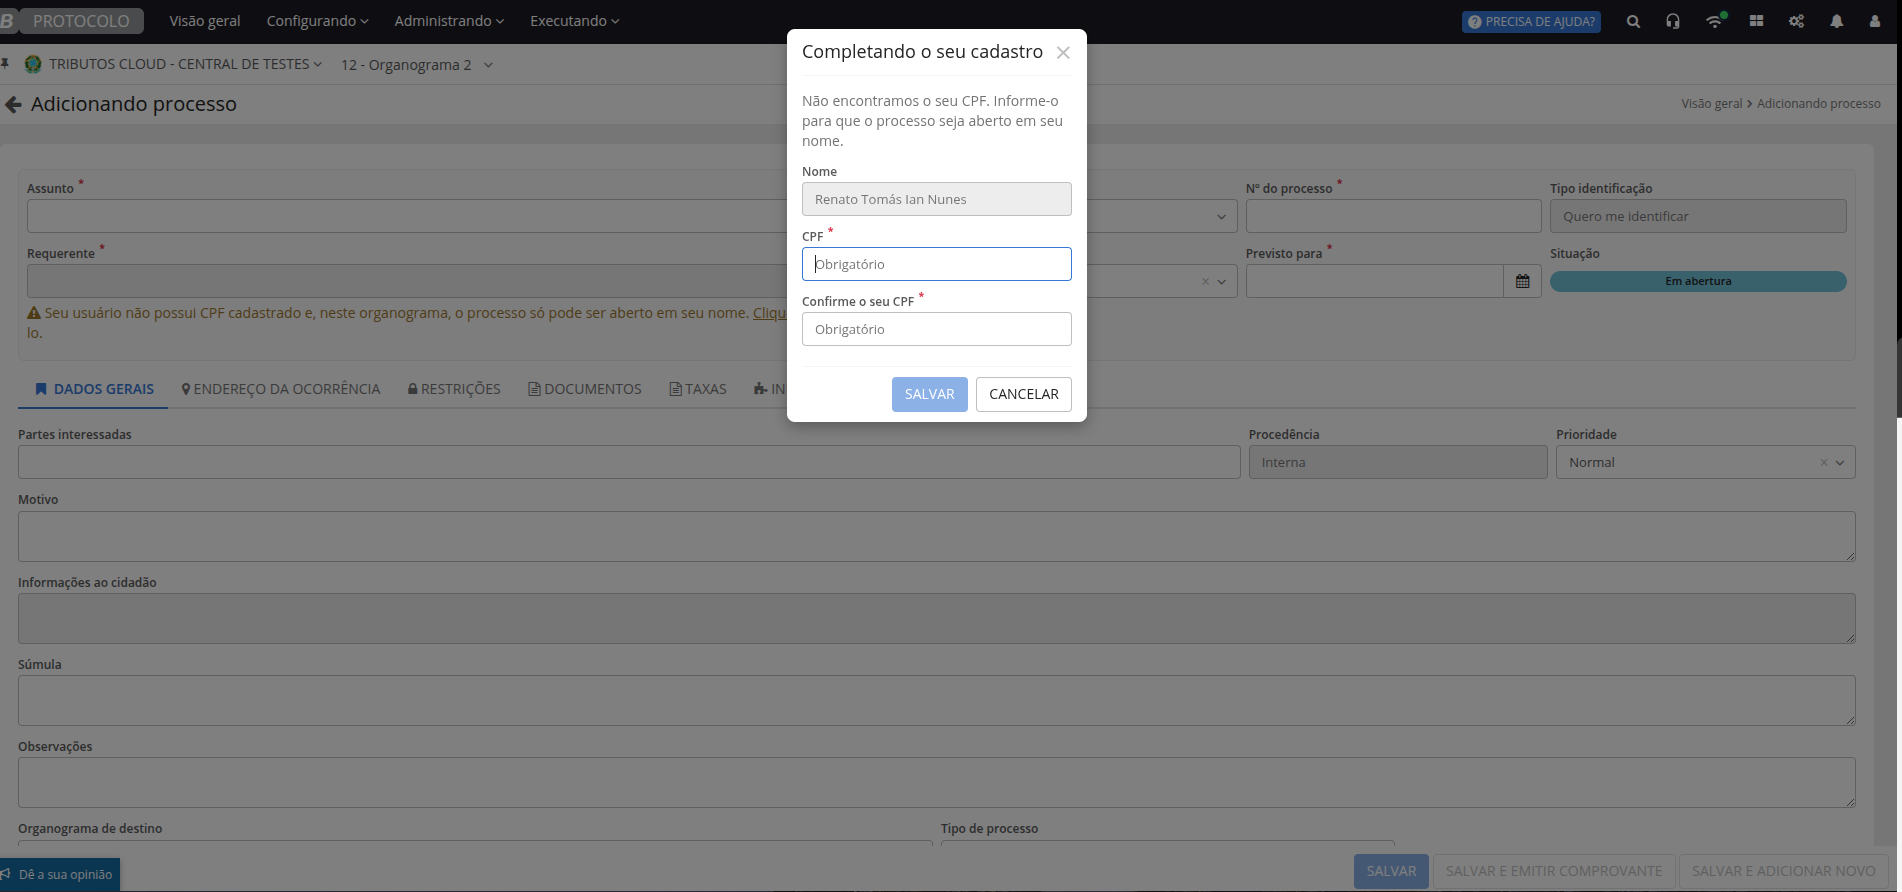Click the PRECISA DE AJUDA? help button

click(1531, 21)
